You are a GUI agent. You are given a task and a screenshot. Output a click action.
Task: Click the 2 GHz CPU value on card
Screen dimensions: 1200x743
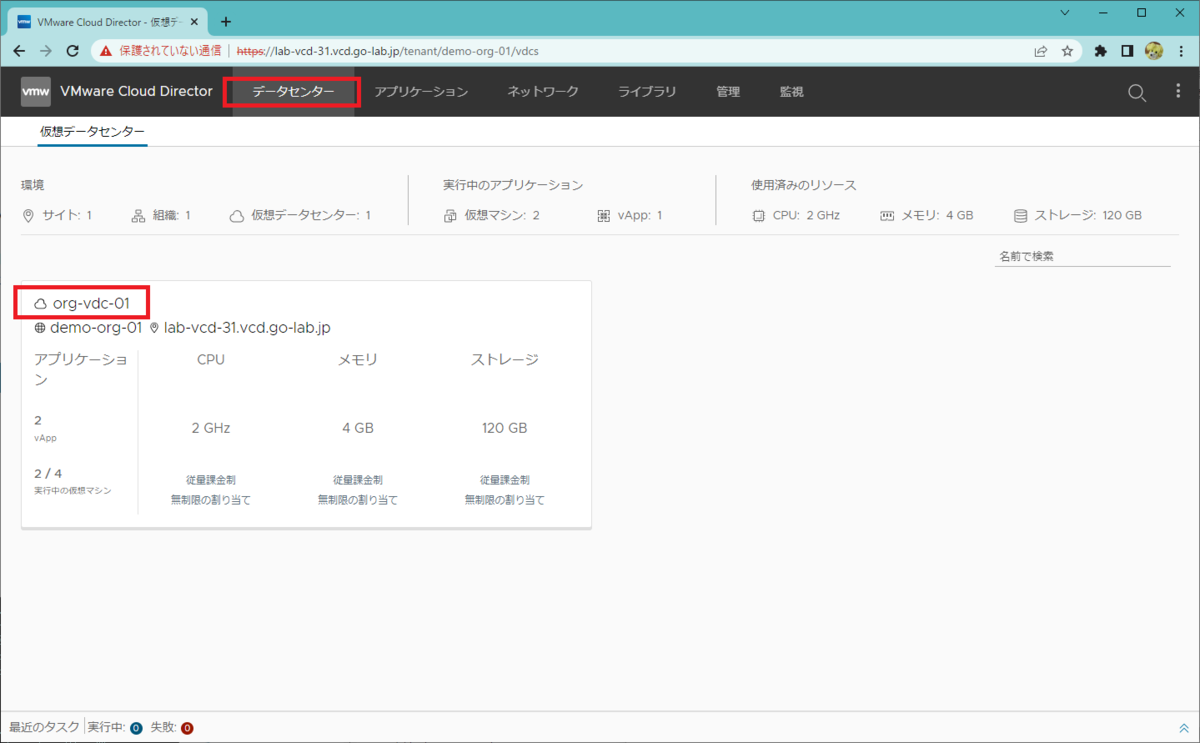[211, 428]
